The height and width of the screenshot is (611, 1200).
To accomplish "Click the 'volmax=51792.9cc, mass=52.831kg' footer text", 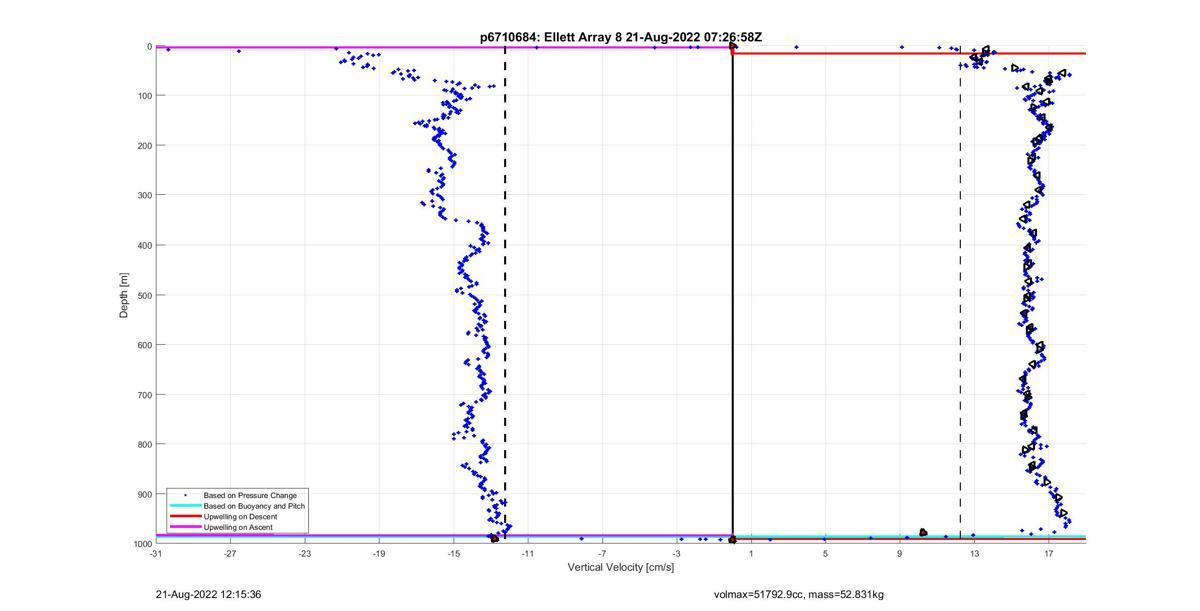I will point(799,594).
